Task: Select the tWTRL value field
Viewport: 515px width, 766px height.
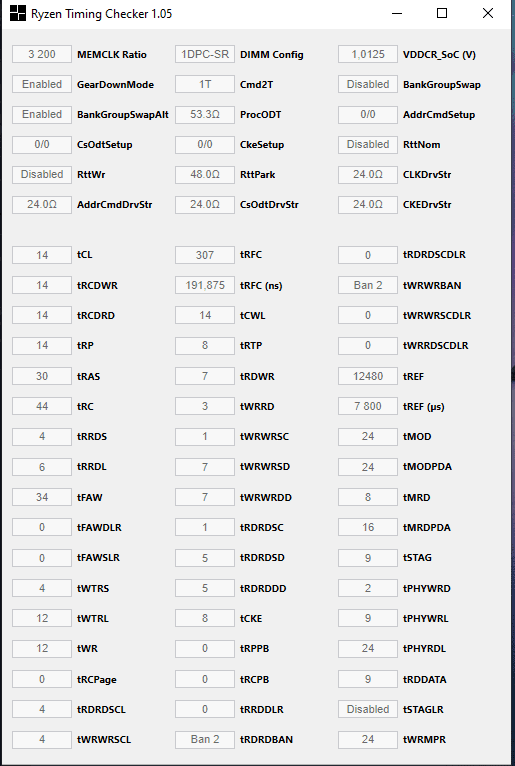Action: pyautogui.click(x=42, y=618)
